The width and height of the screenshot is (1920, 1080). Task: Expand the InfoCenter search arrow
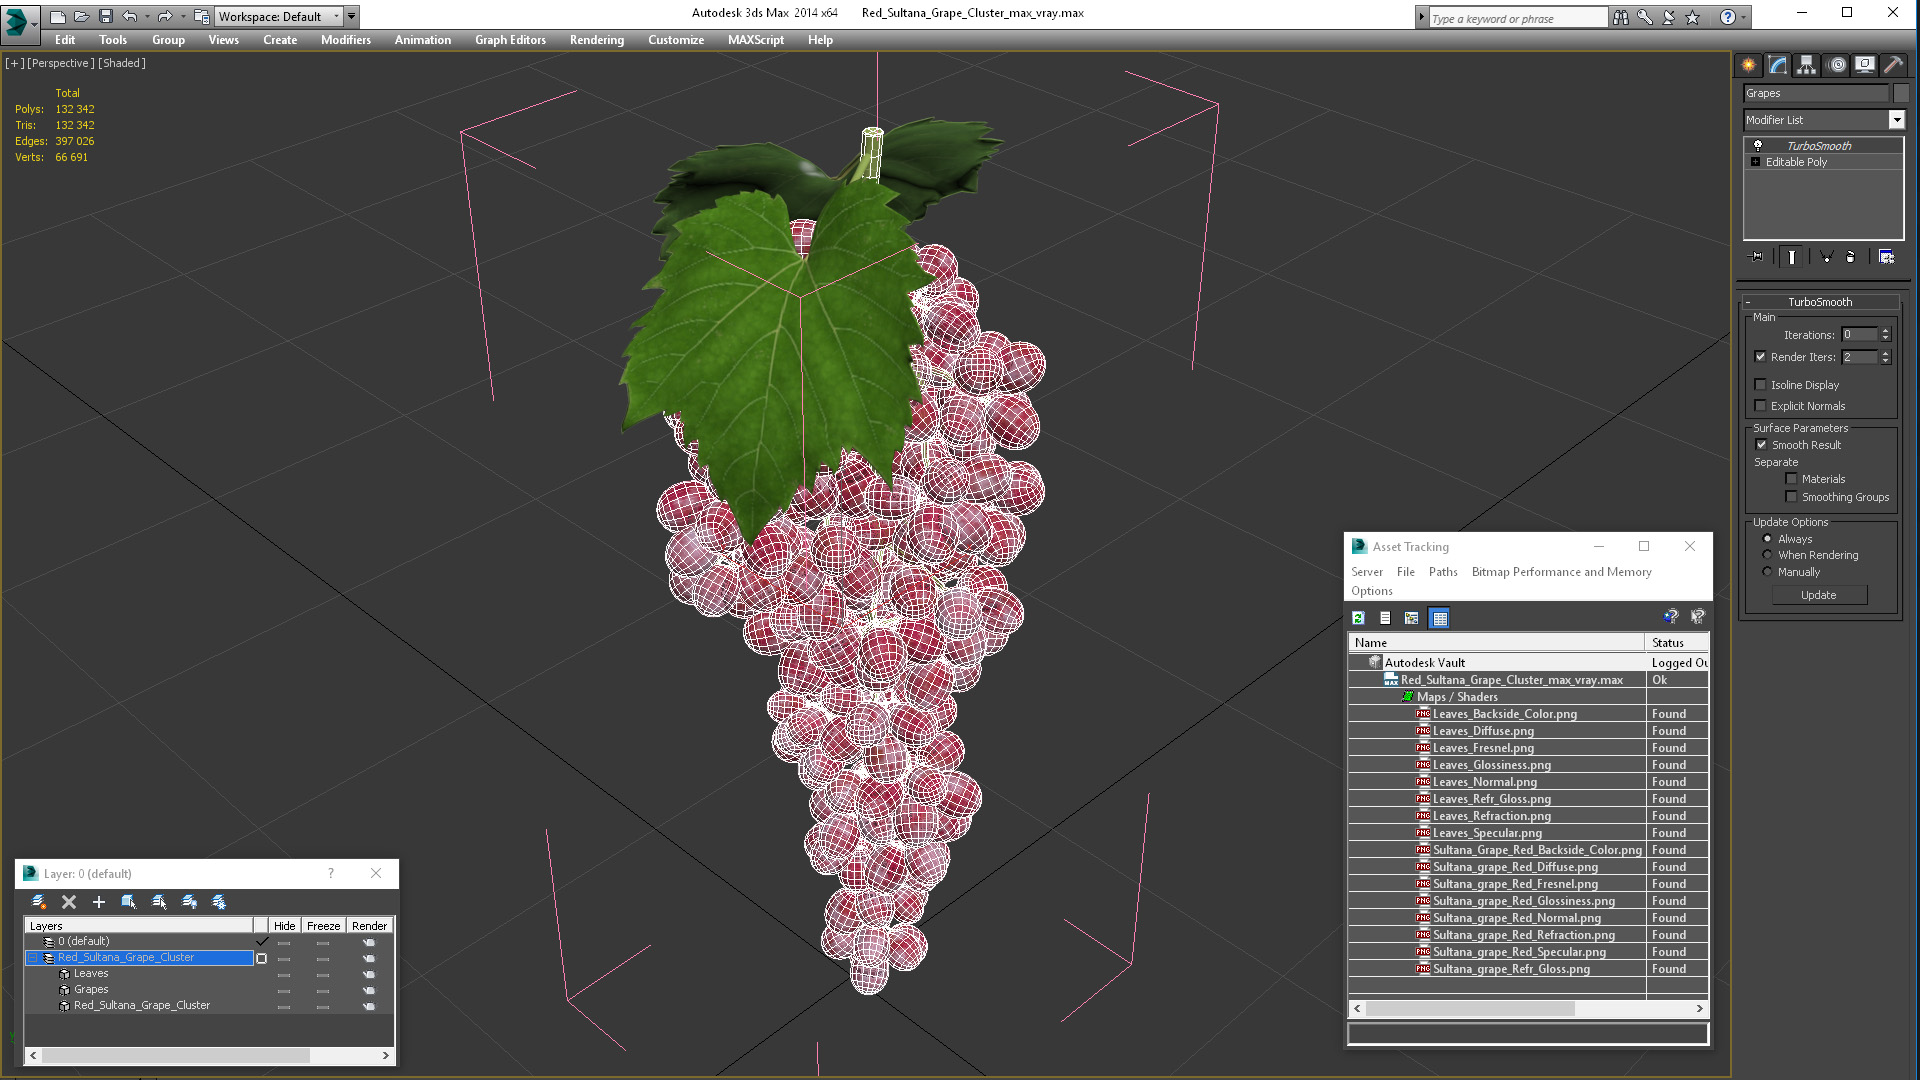click(1421, 17)
